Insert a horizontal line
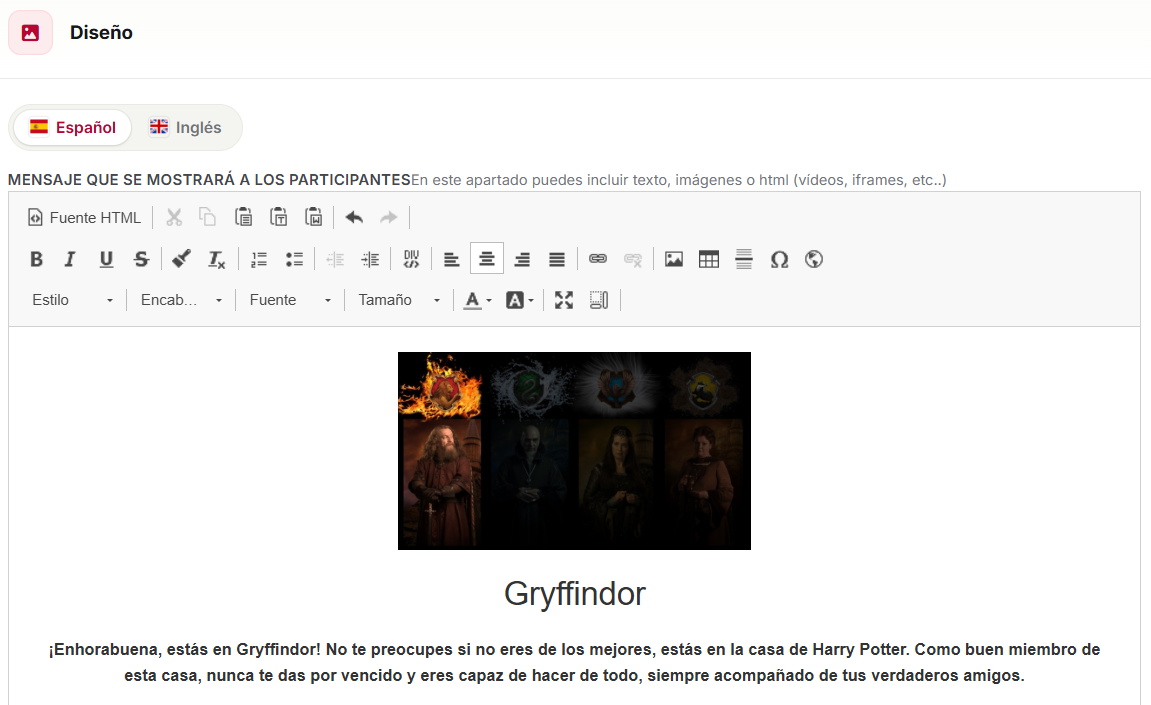The image size is (1151, 705). pos(744,259)
